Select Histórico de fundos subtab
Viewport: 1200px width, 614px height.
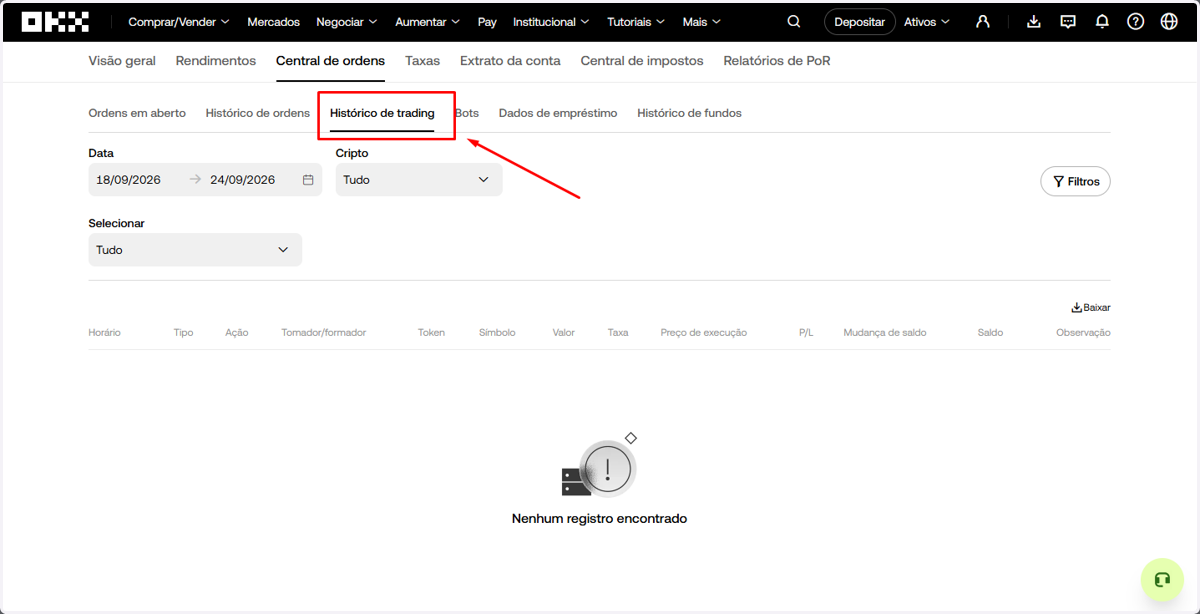pos(690,113)
